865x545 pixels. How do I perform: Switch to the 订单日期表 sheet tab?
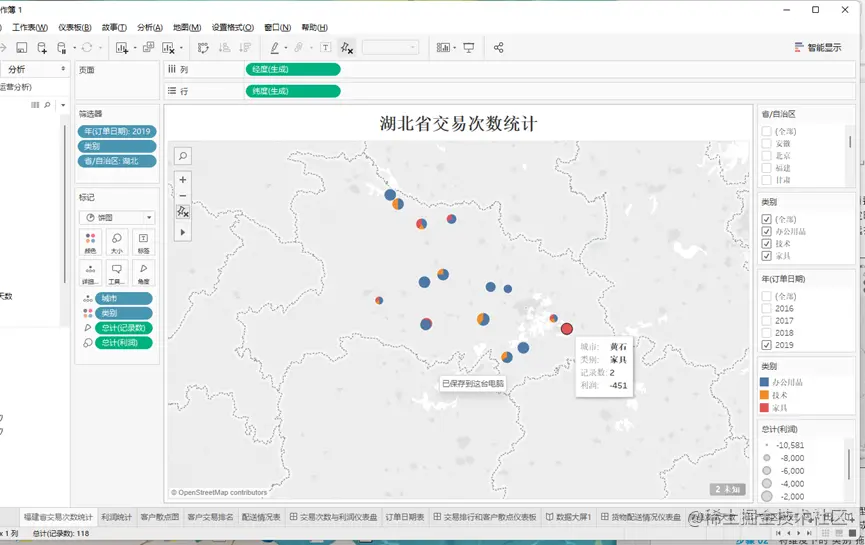click(404, 517)
